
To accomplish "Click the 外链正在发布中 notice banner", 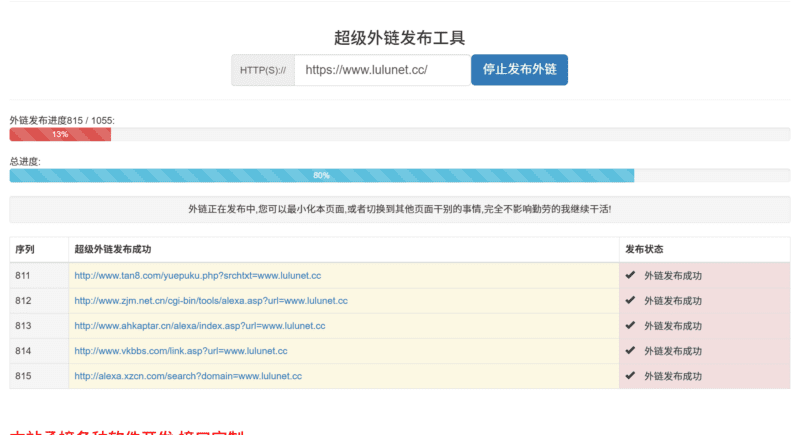I will coord(400,210).
